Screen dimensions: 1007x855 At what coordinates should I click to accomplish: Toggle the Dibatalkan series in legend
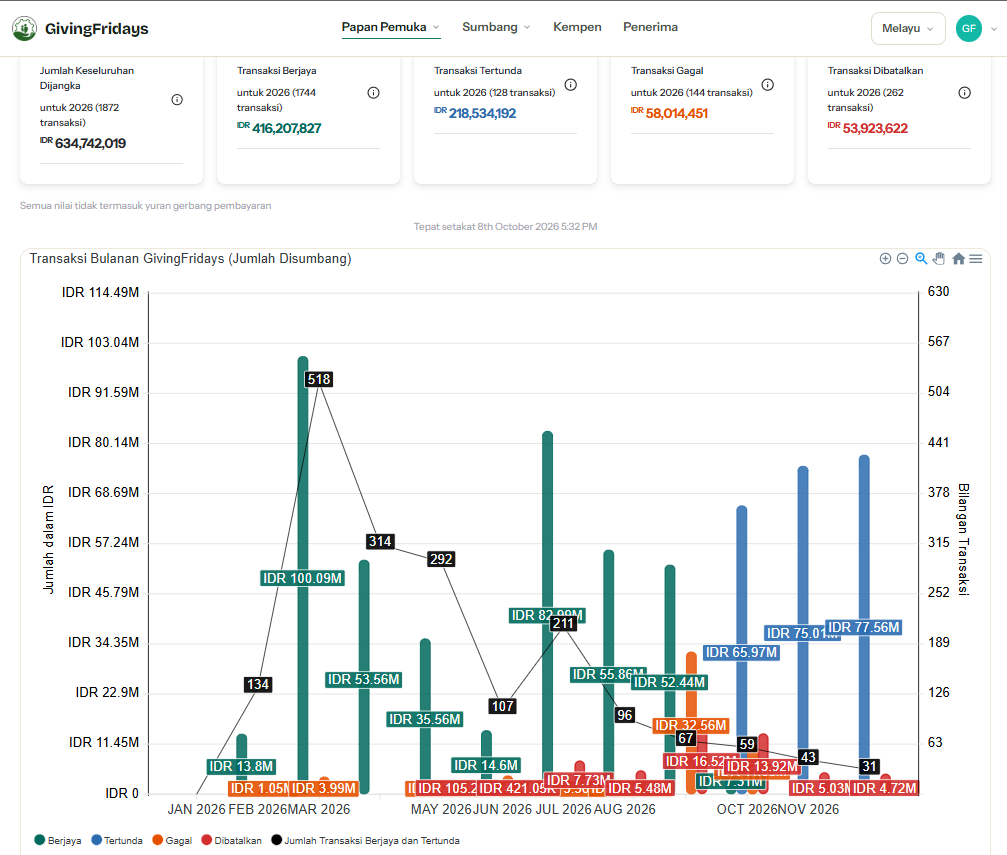[x=231, y=840]
